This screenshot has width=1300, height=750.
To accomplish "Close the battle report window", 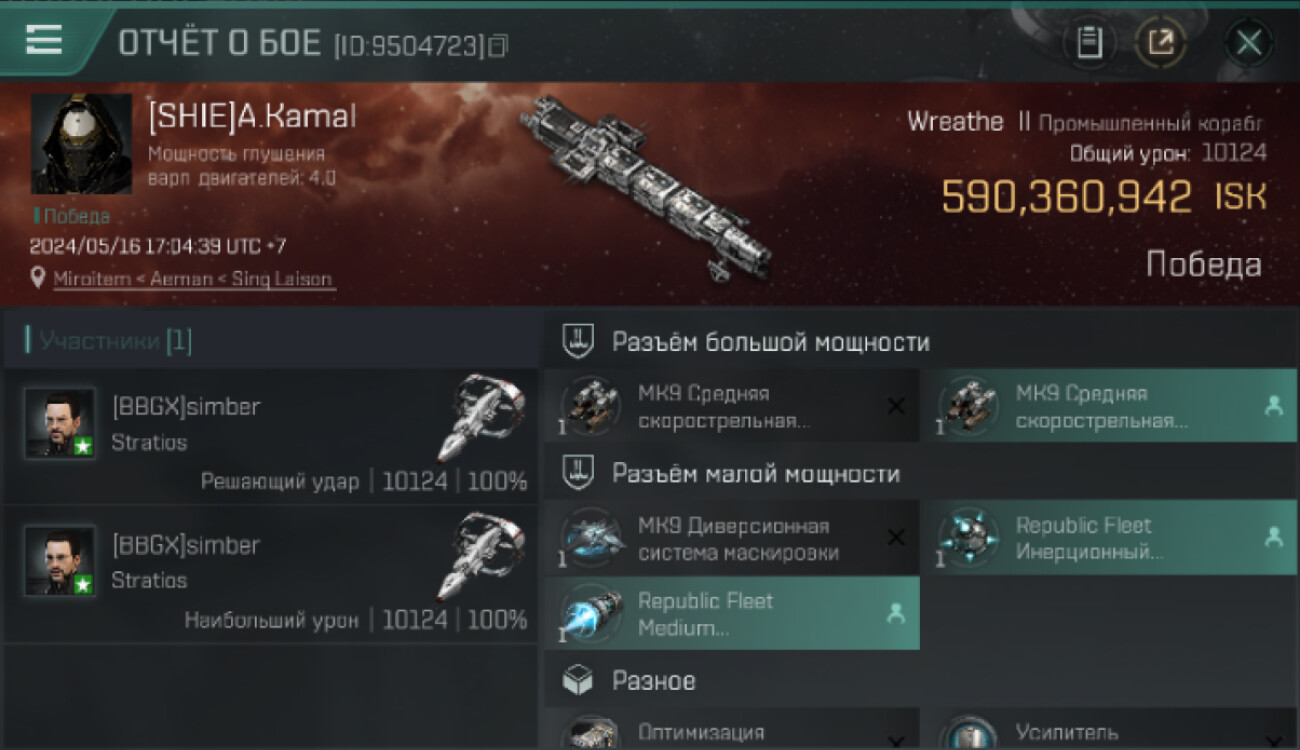I will (x=1248, y=43).
